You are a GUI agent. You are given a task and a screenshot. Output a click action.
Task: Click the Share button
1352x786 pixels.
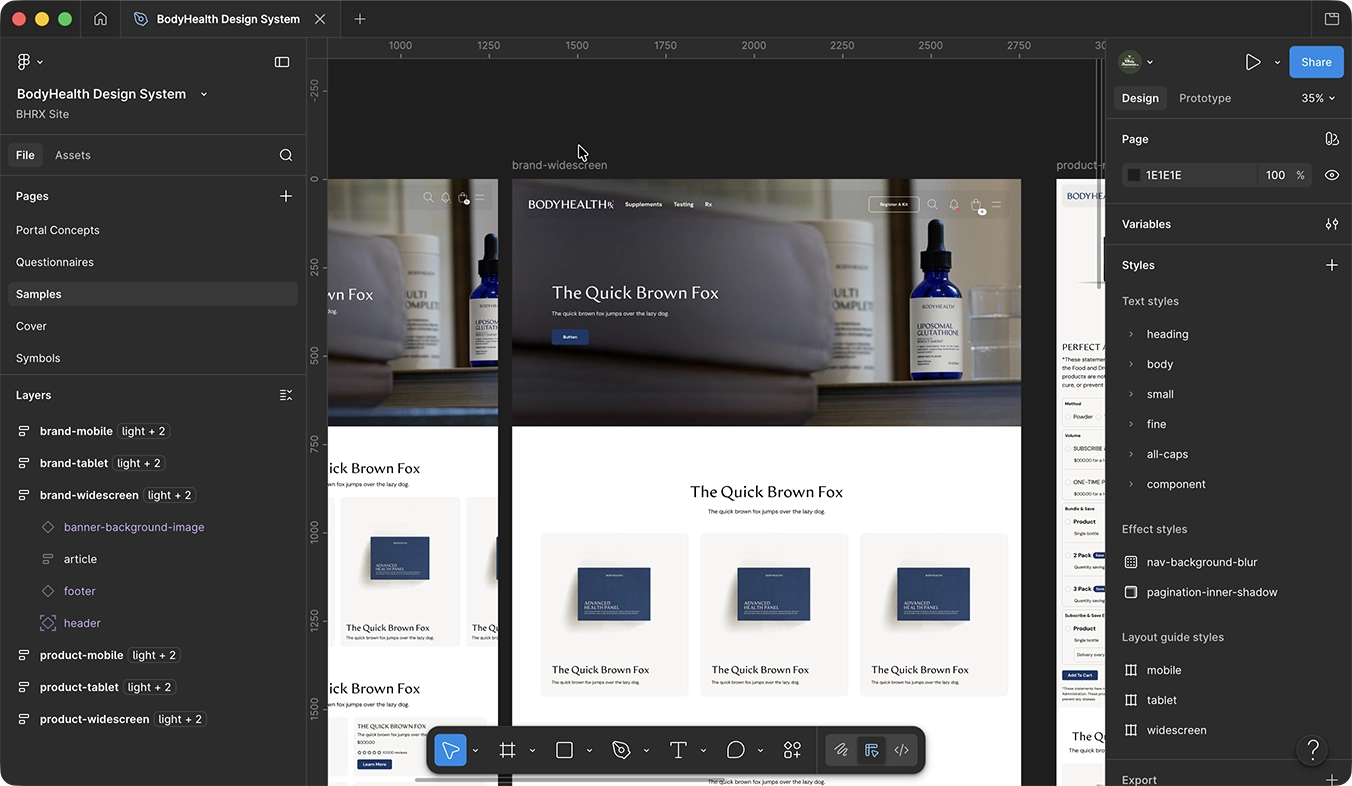coord(1316,62)
